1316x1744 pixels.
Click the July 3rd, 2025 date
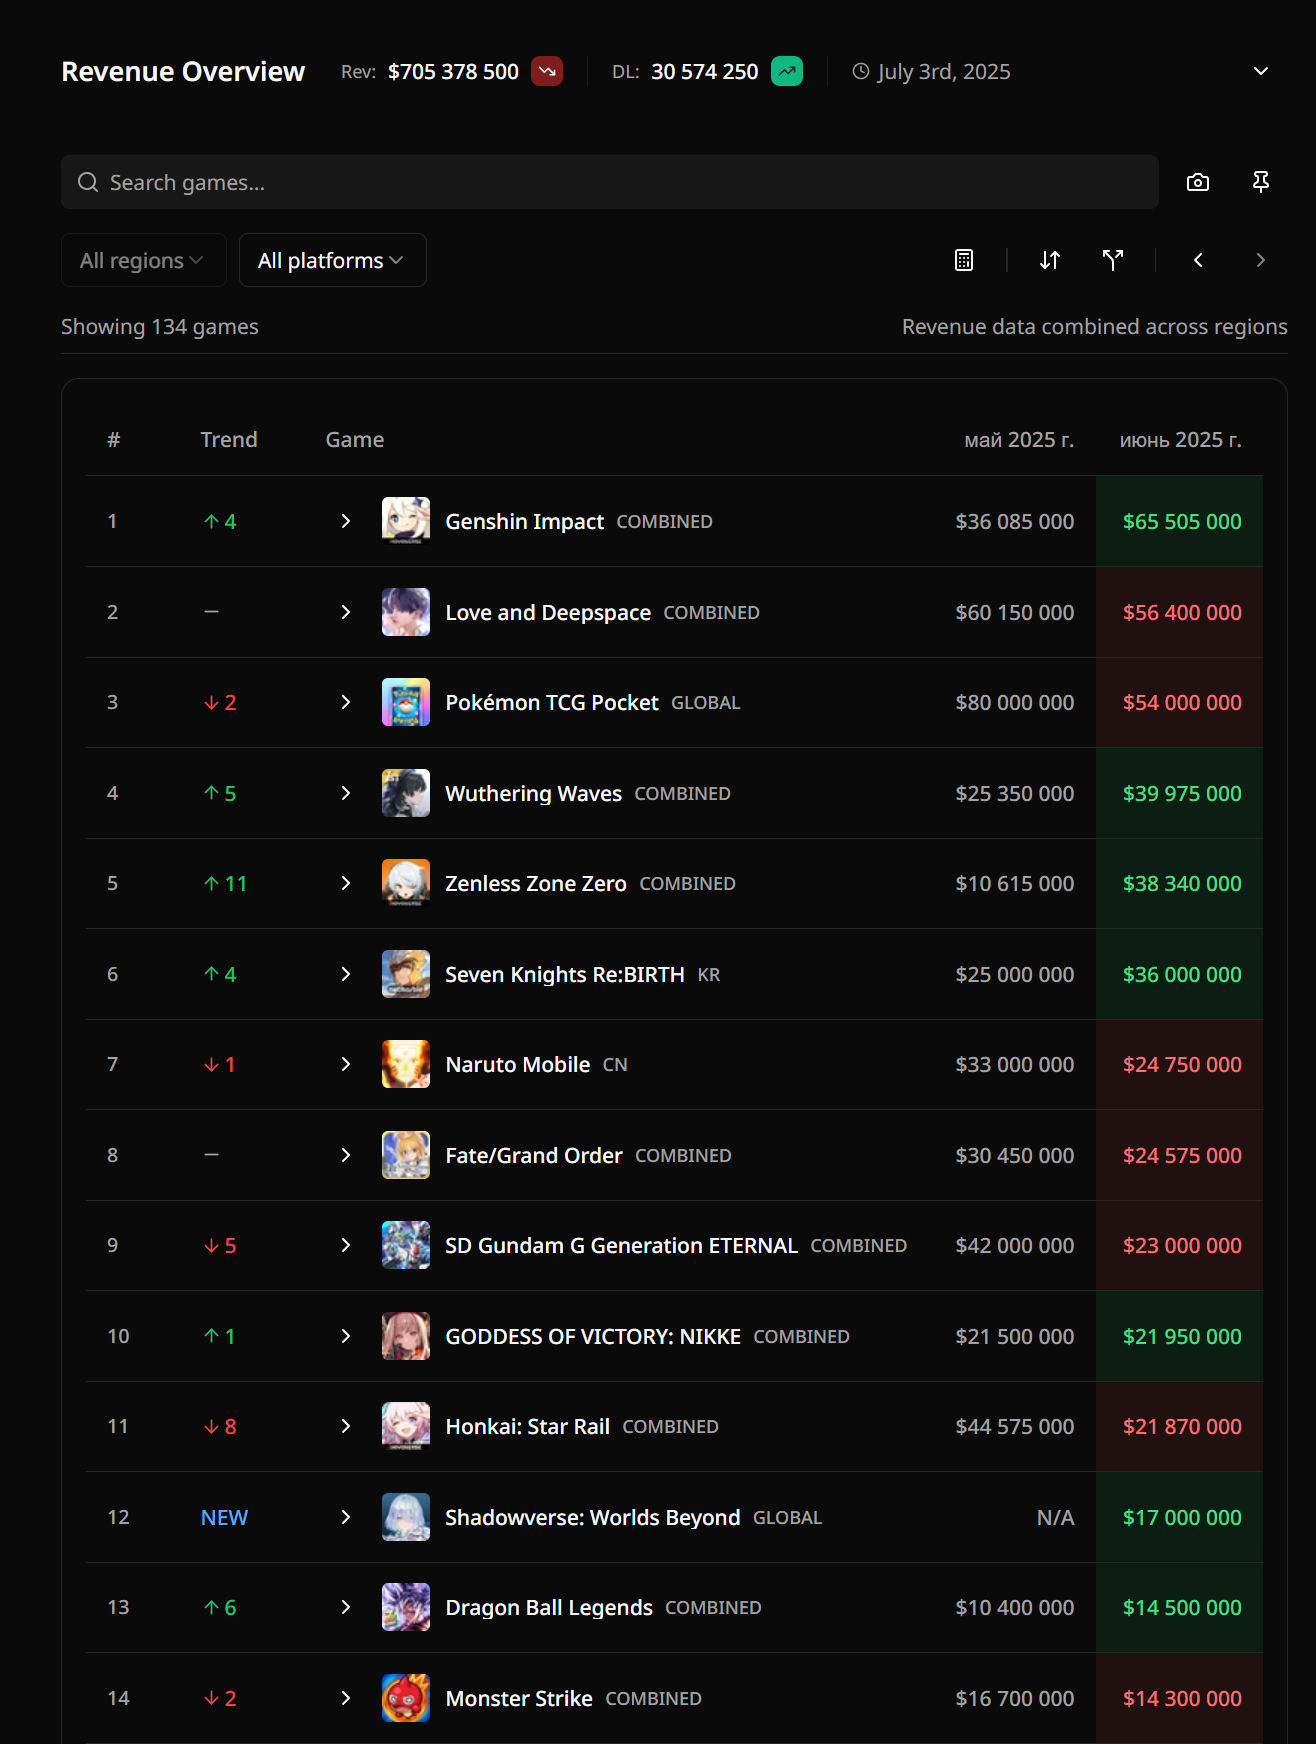pos(944,72)
